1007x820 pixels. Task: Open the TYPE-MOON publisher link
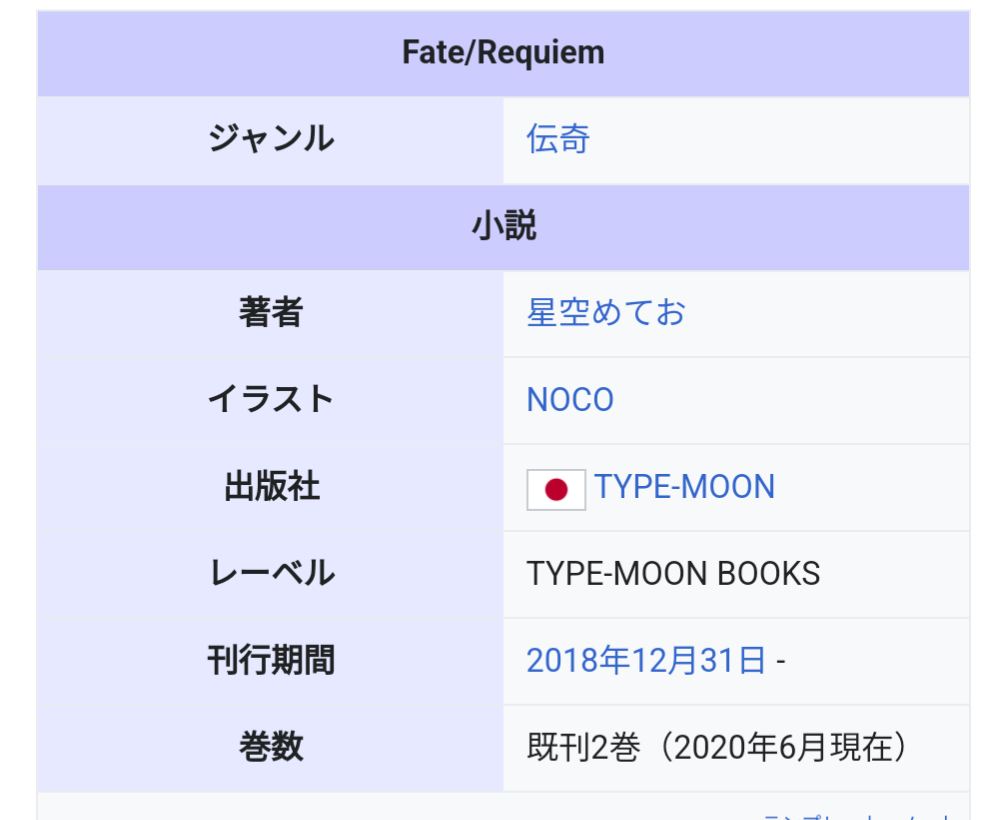tap(685, 487)
